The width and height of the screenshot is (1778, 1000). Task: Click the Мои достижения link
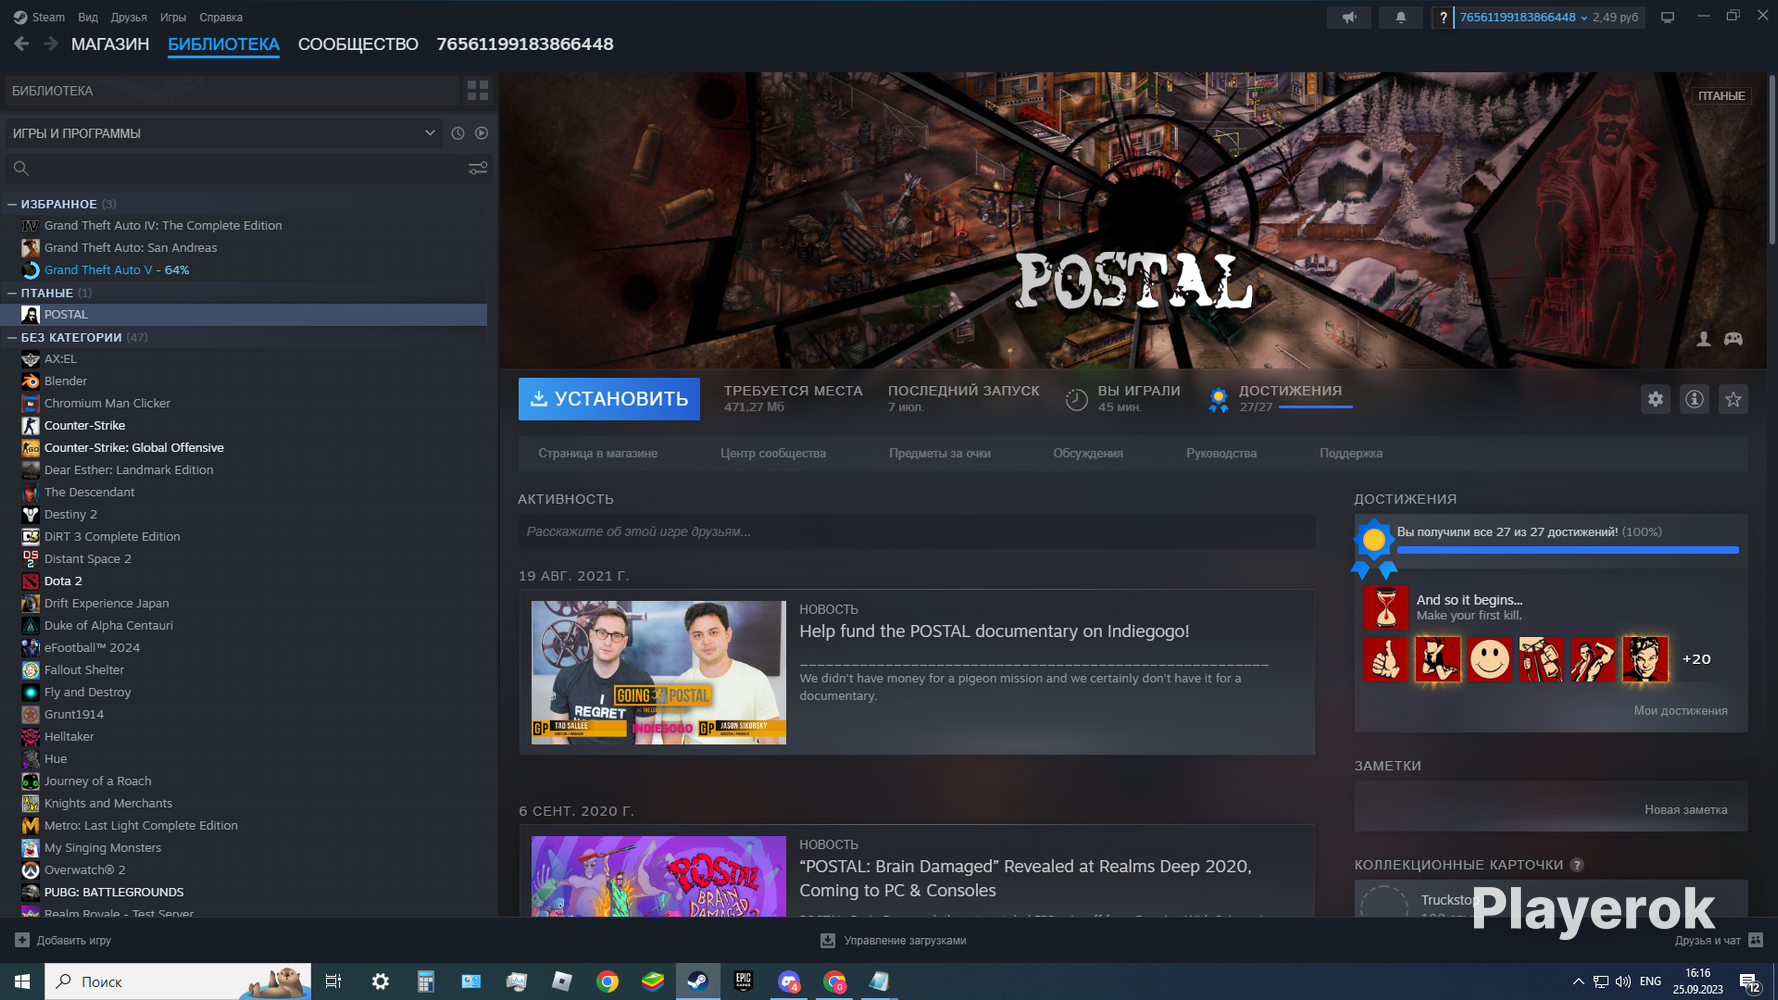pos(1680,710)
